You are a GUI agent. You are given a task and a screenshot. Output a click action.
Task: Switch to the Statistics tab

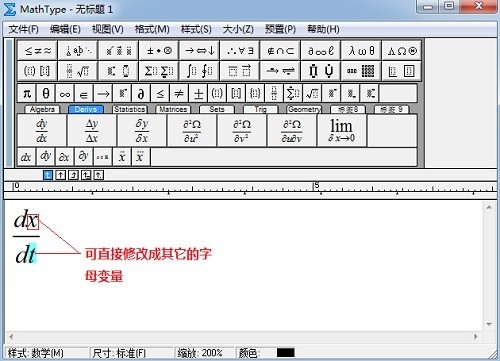pos(129,109)
